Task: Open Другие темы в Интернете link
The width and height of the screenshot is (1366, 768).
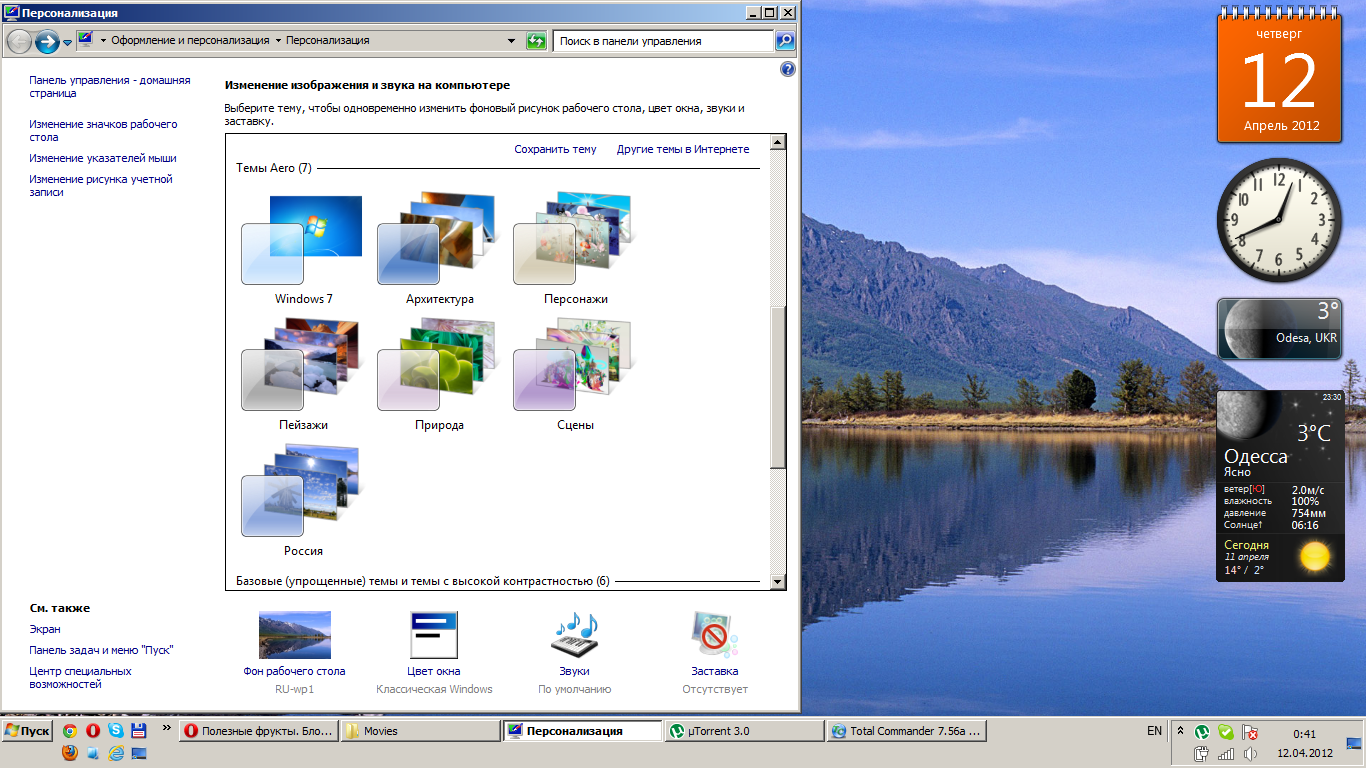Action: (x=682, y=149)
